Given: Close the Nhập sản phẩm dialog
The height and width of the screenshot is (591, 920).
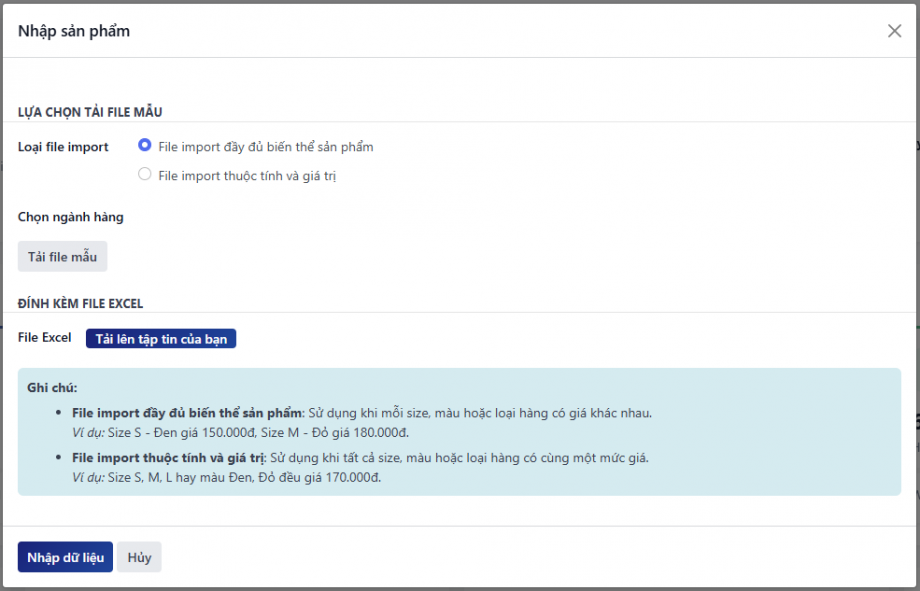Looking at the screenshot, I should [894, 31].
